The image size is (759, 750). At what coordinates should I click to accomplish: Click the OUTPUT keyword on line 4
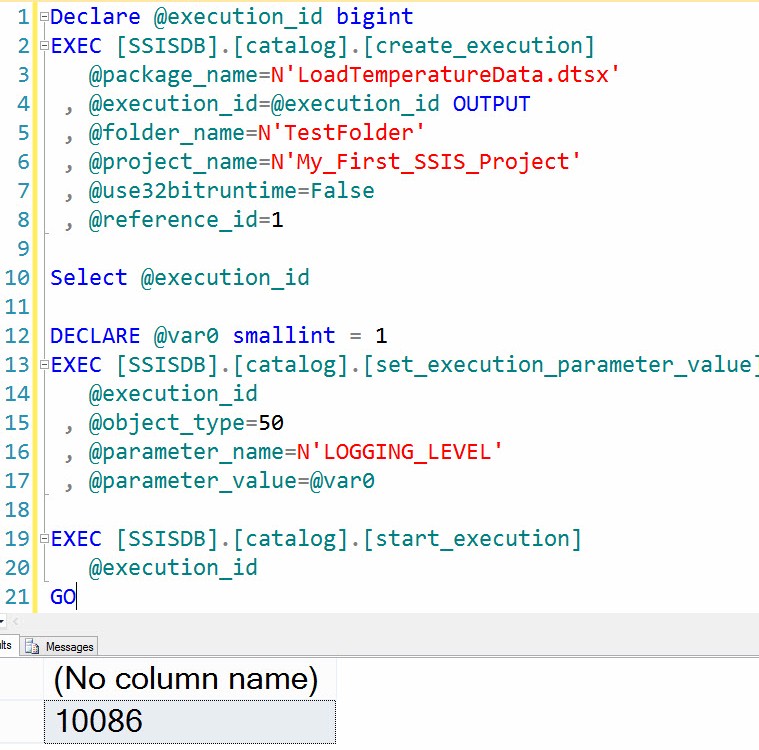click(x=492, y=104)
